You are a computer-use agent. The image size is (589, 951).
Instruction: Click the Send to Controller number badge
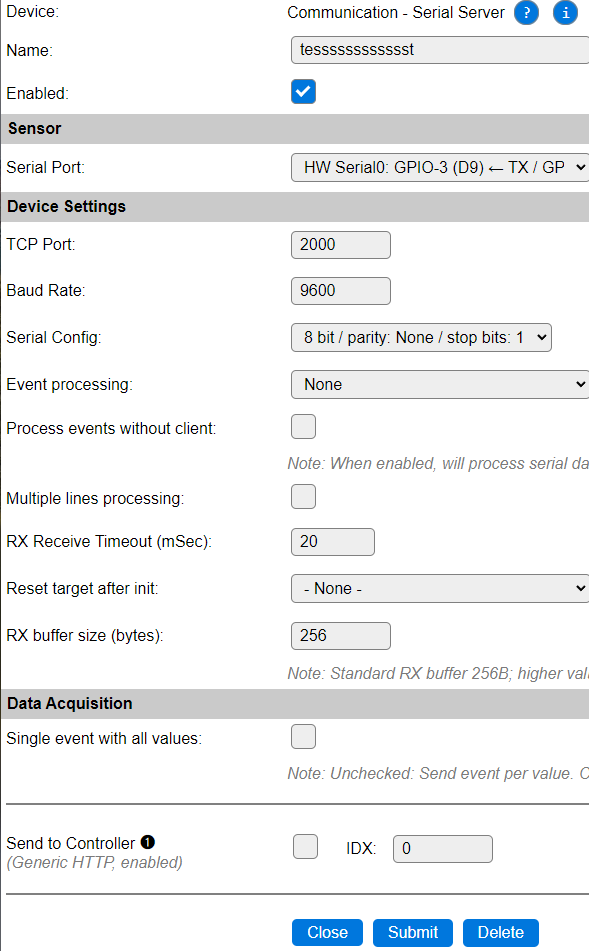click(147, 842)
